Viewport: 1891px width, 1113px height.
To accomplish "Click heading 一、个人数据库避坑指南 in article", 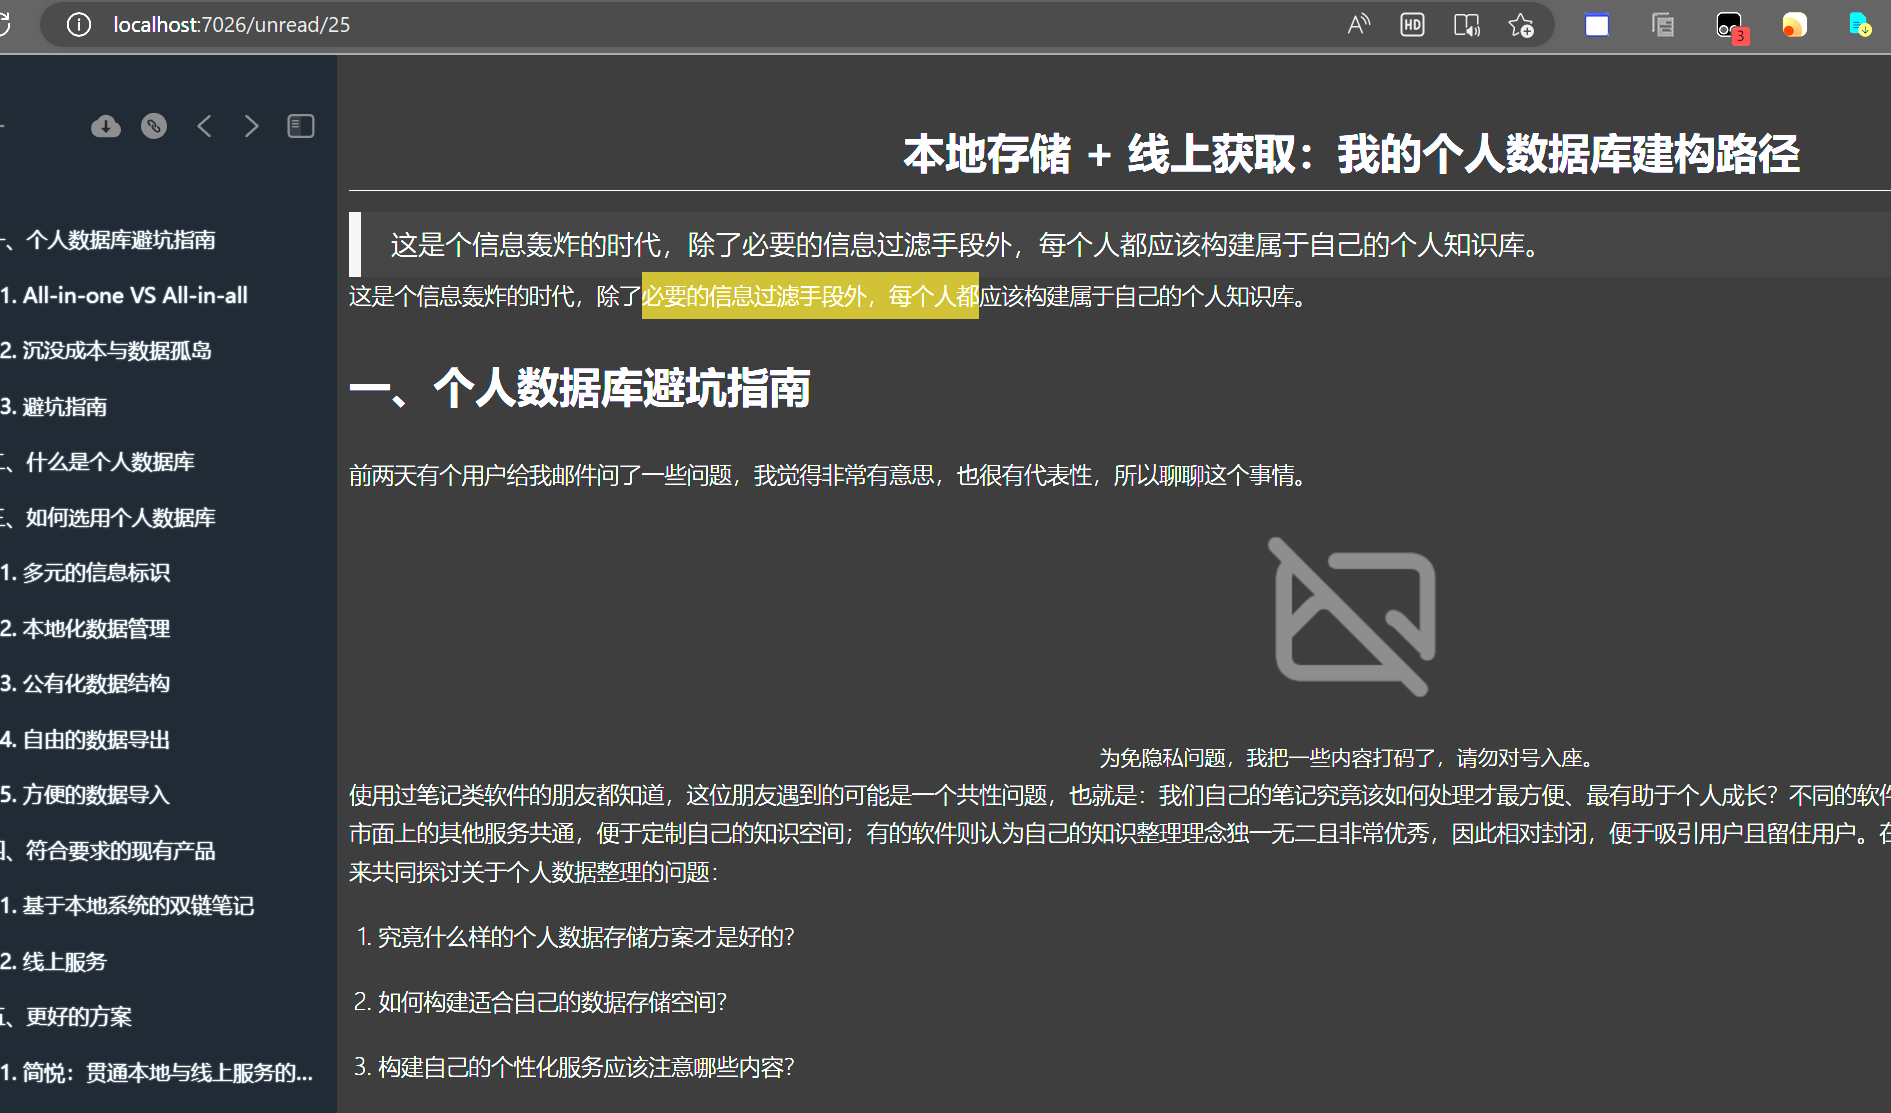I will [580, 388].
